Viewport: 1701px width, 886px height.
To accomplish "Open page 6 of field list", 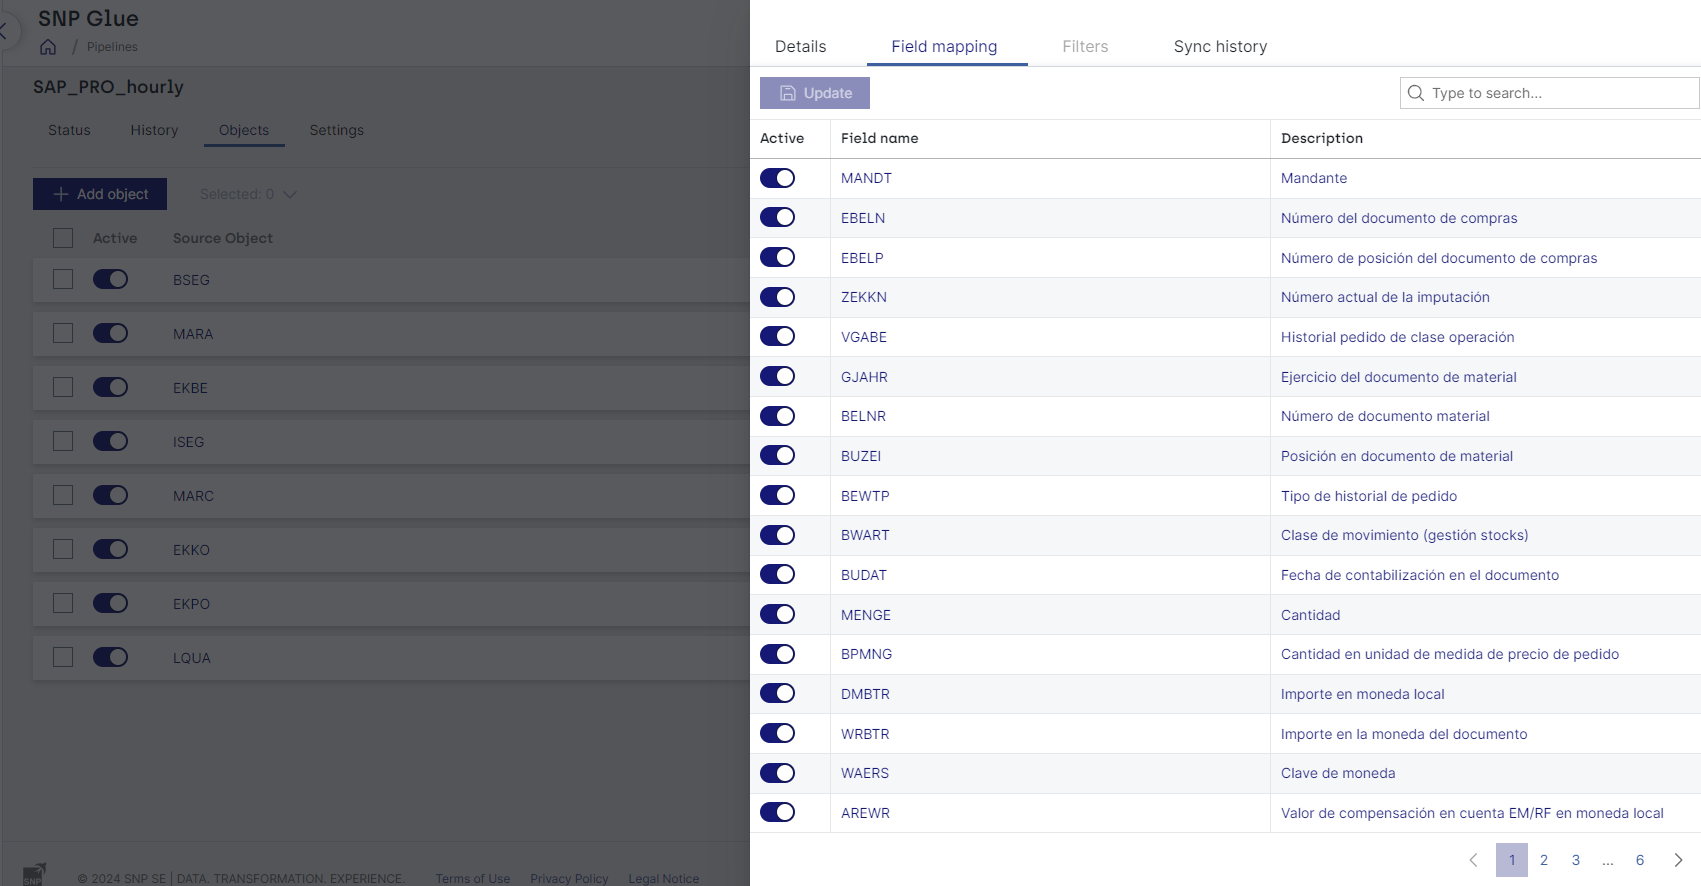I will pyautogui.click(x=1640, y=860).
